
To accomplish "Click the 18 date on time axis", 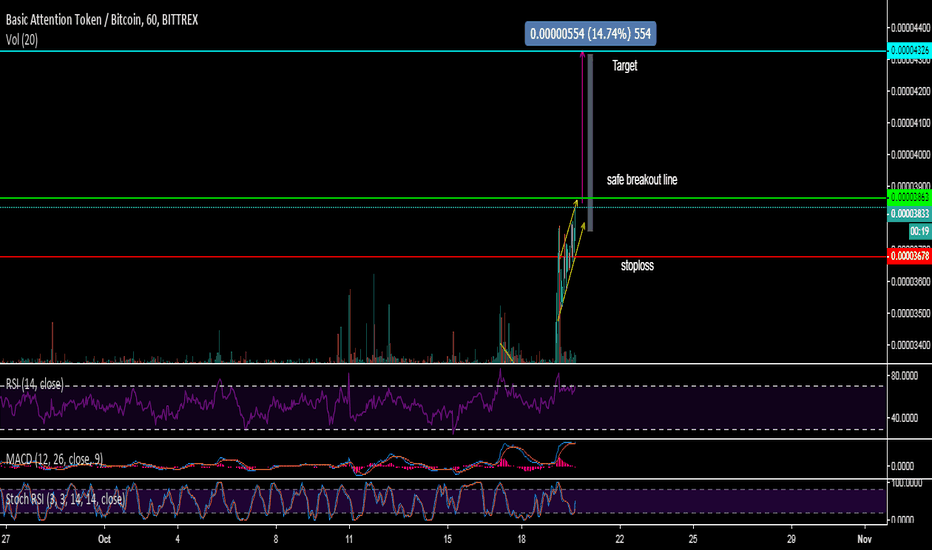I will coord(521,539).
